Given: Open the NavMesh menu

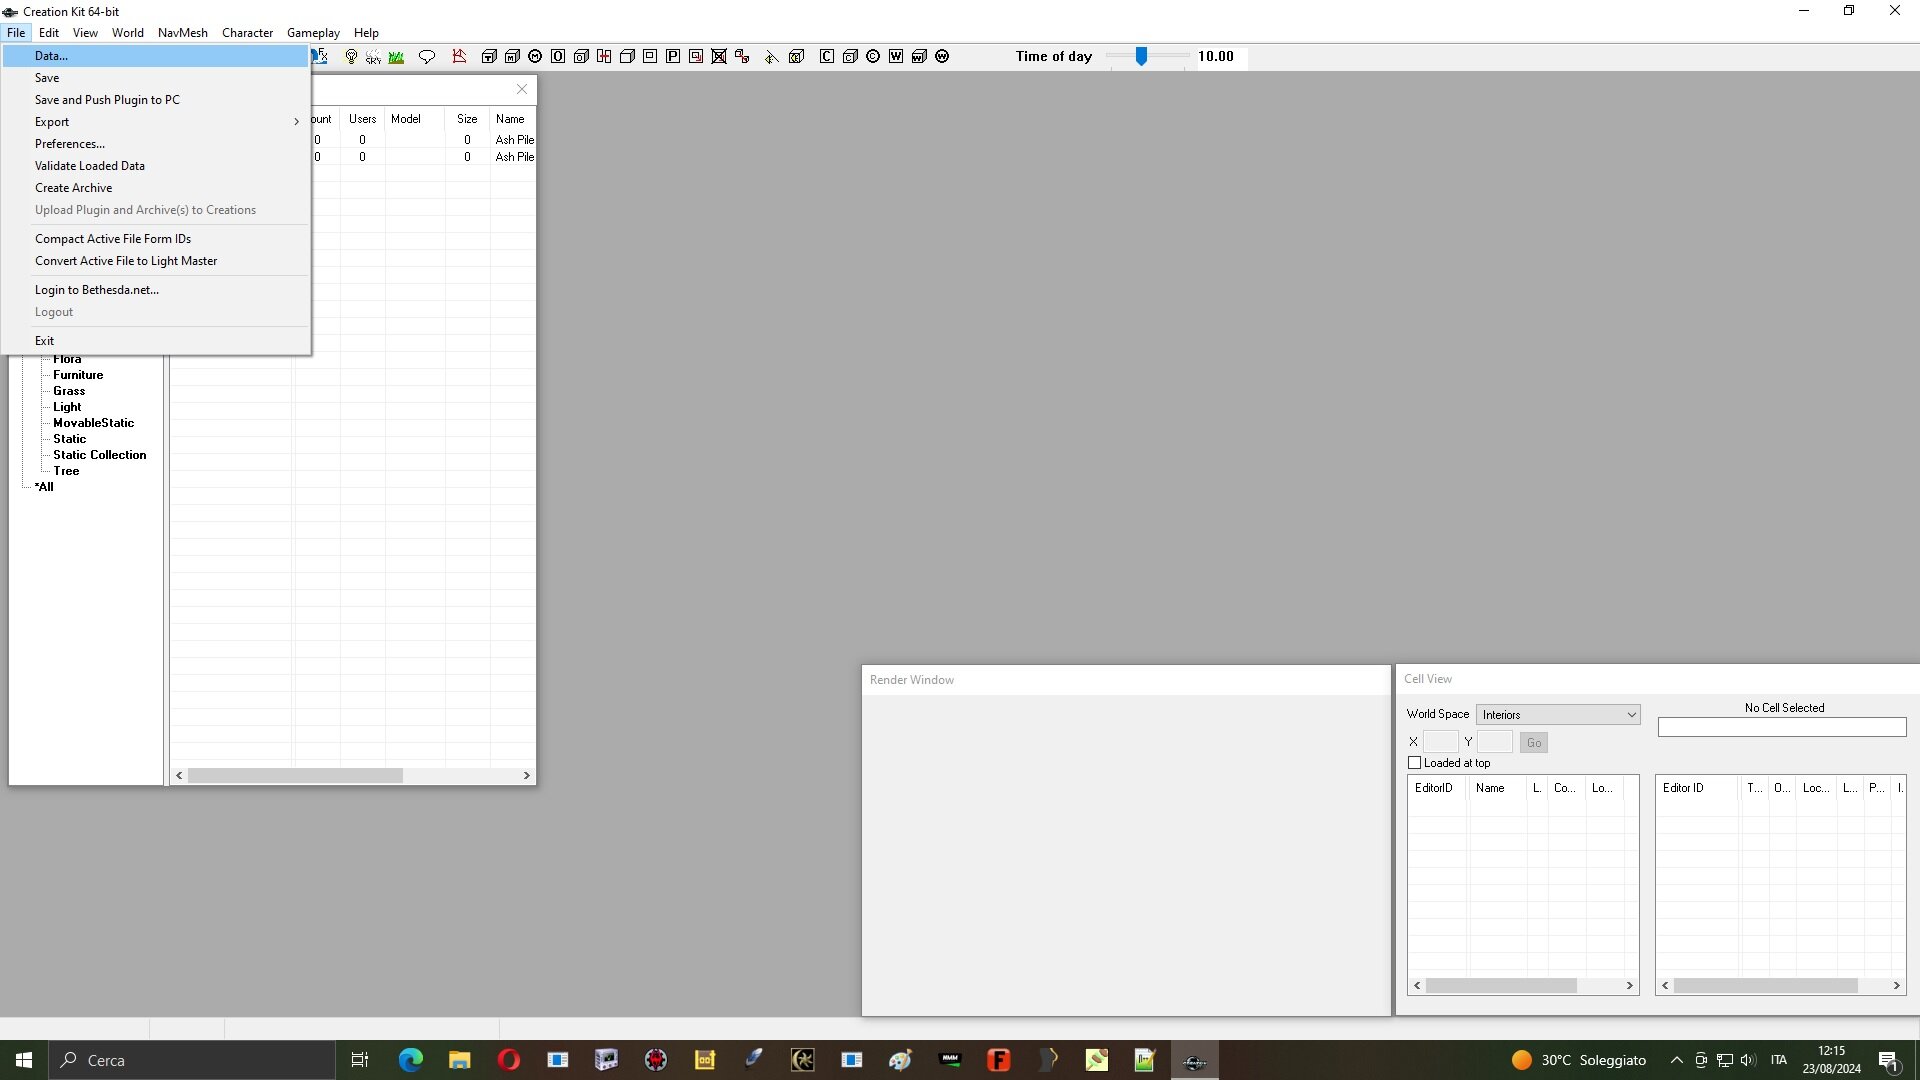Looking at the screenshot, I should (183, 33).
